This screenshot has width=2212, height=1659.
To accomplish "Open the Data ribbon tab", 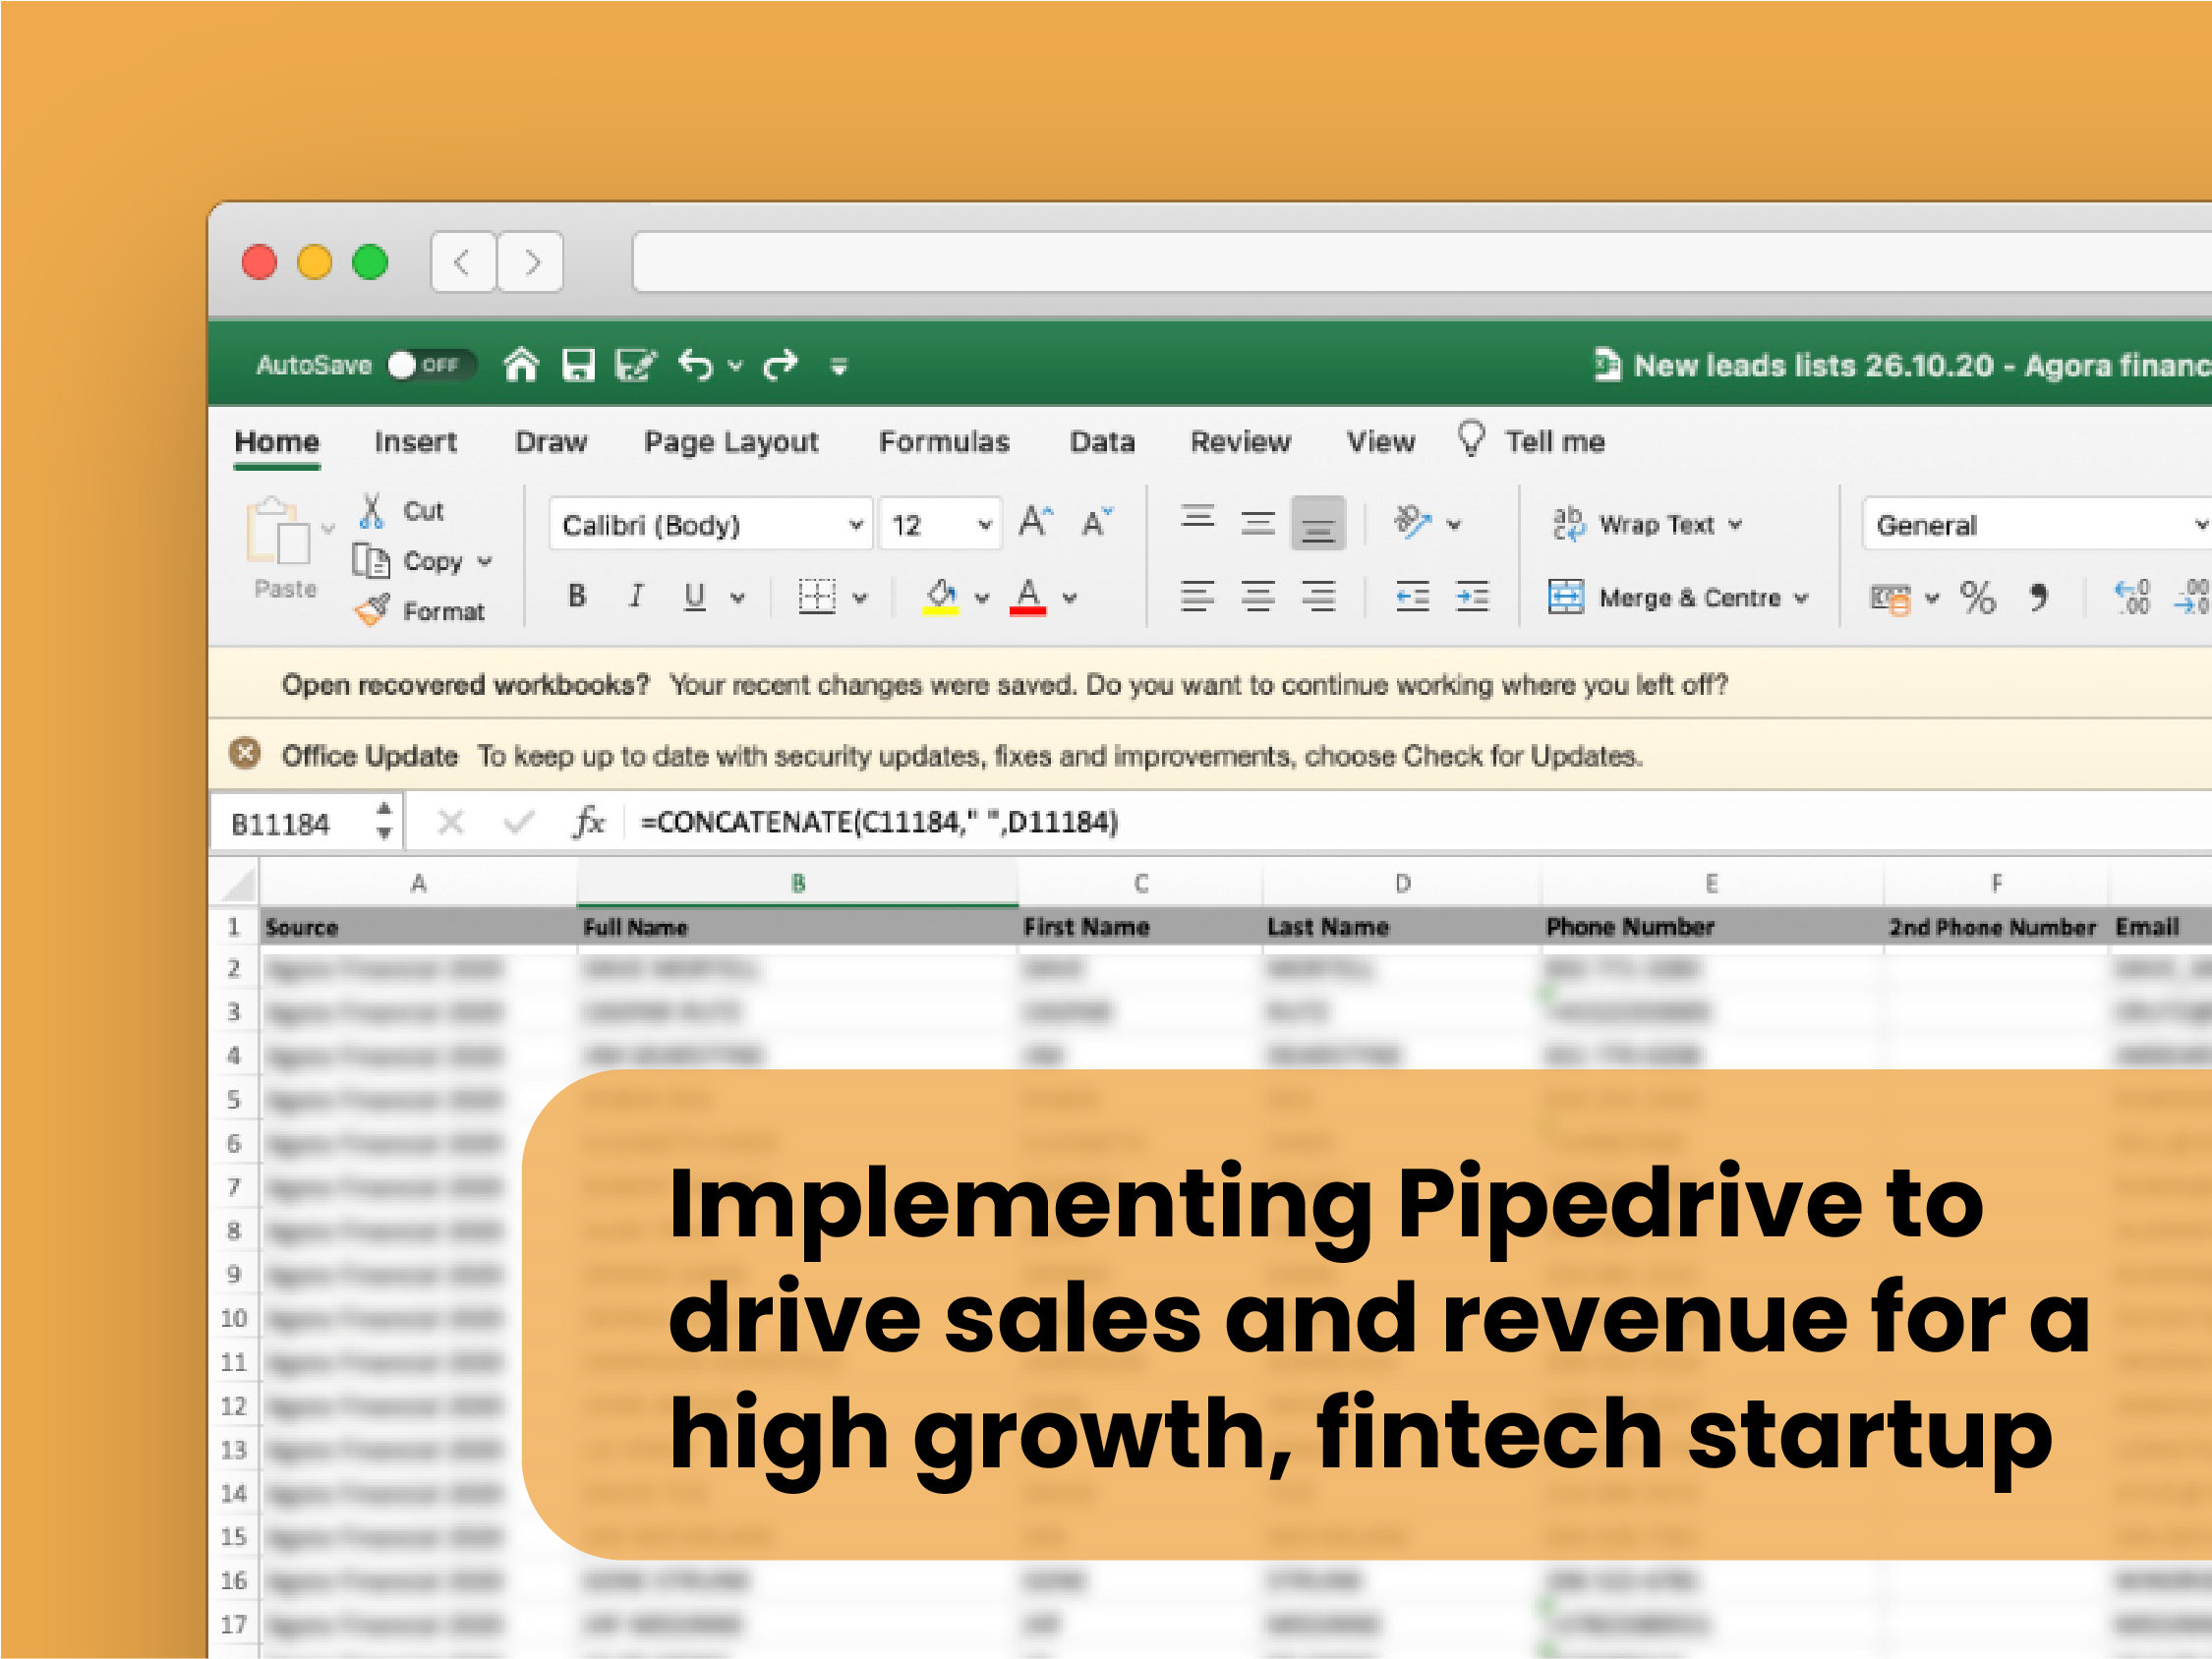I will 1102,442.
